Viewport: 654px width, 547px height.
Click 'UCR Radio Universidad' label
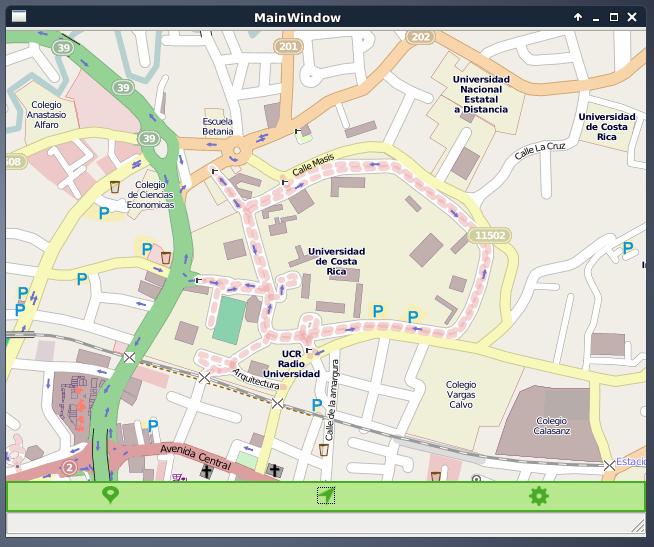291,364
